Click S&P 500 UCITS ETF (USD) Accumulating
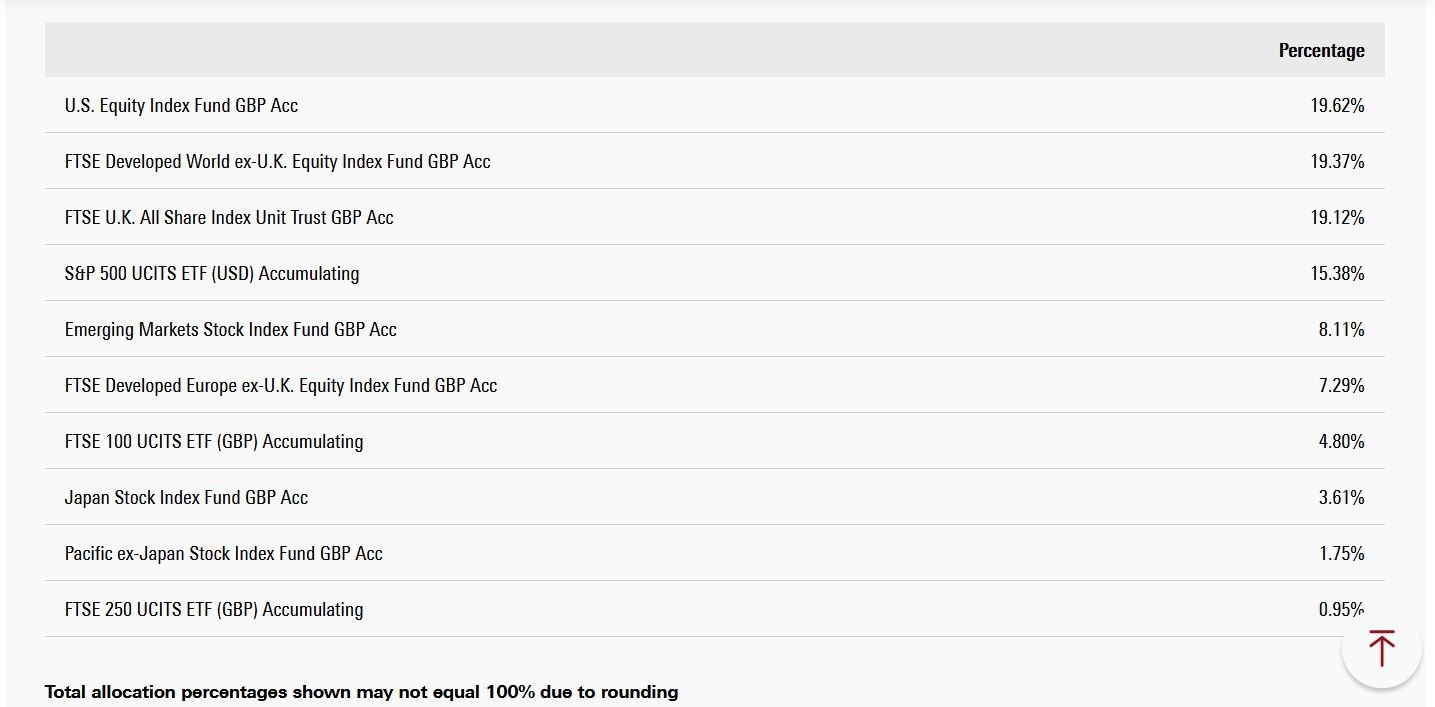 tap(212, 273)
